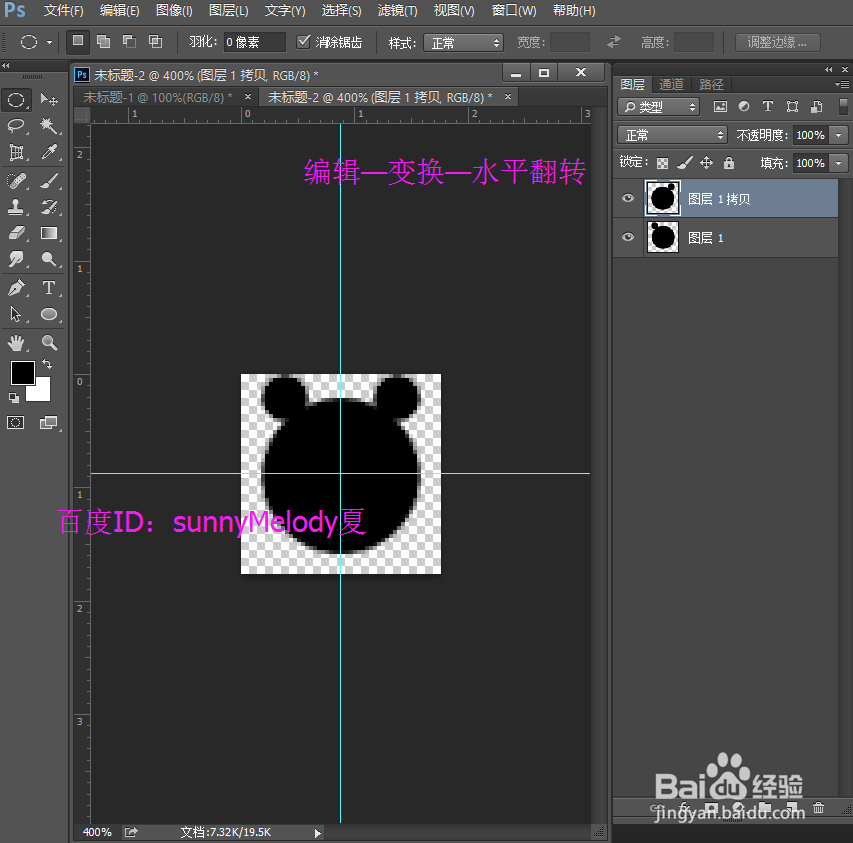Toggle lock image pixels
The height and width of the screenshot is (843, 853).
coord(684,163)
